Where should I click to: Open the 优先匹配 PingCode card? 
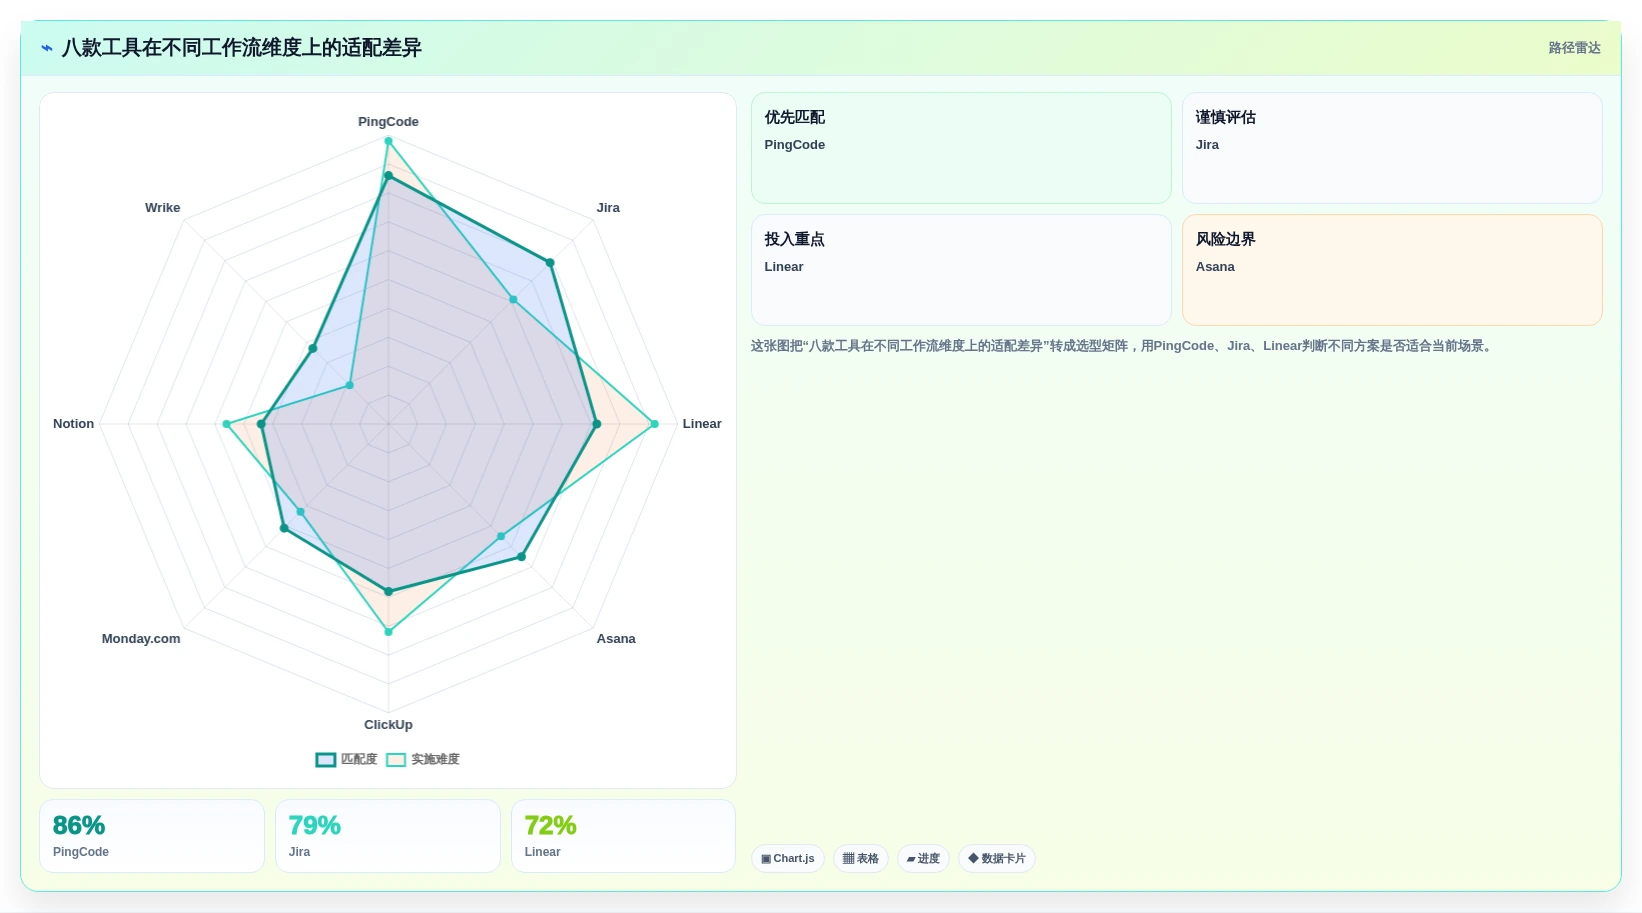961,148
